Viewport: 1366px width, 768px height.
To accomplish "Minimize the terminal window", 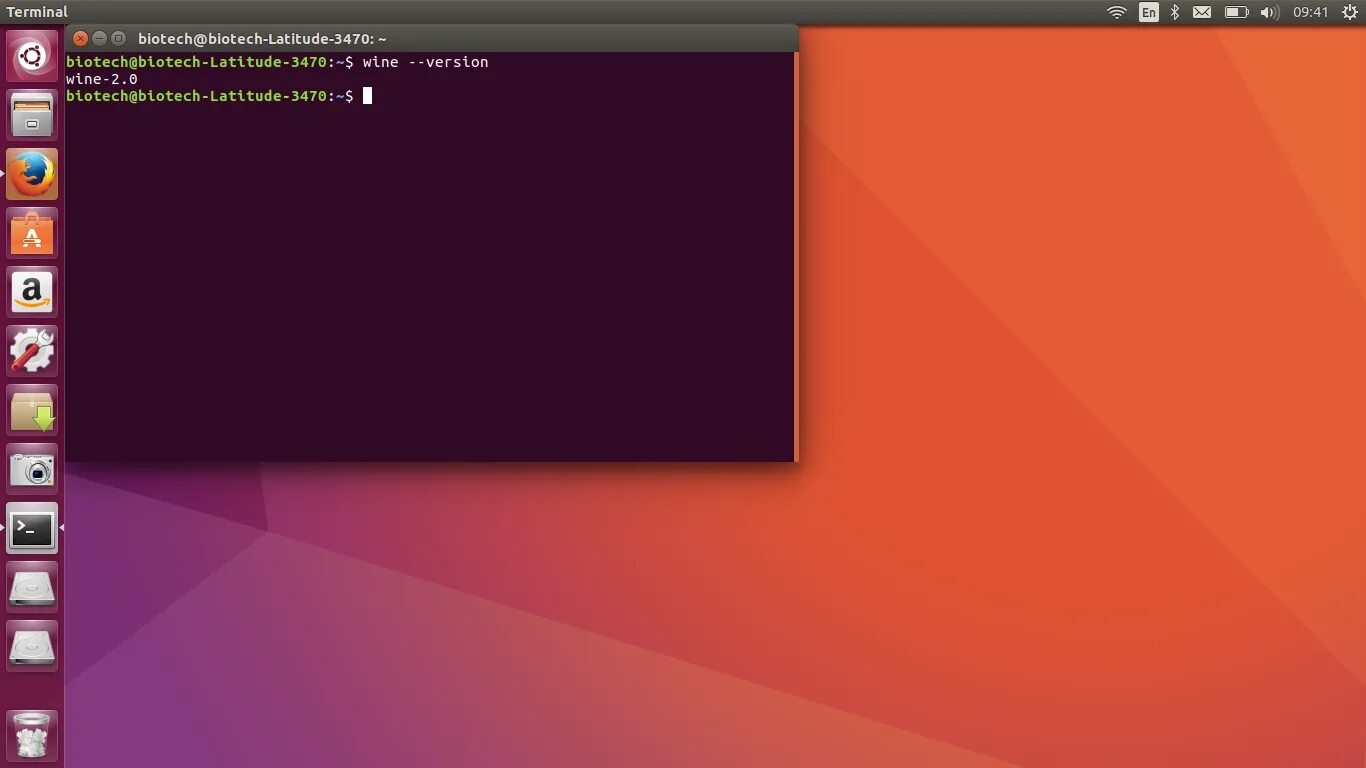I will (x=100, y=39).
